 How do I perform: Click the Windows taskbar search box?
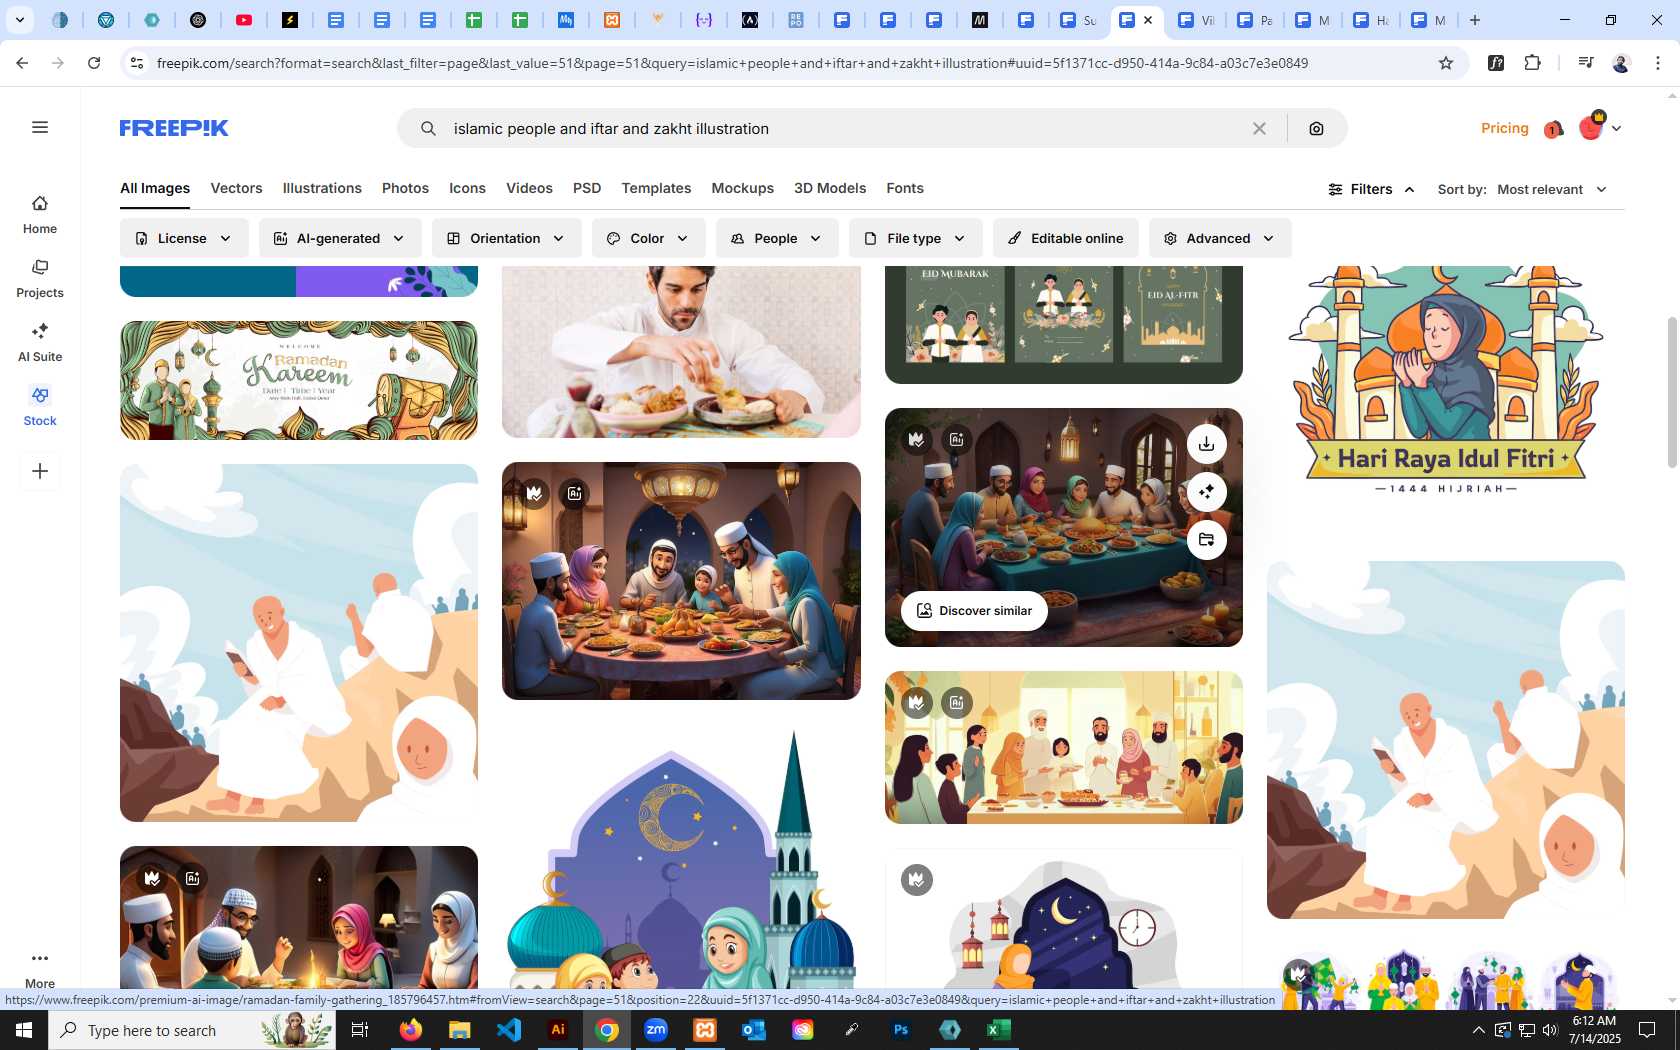(x=192, y=1030)
